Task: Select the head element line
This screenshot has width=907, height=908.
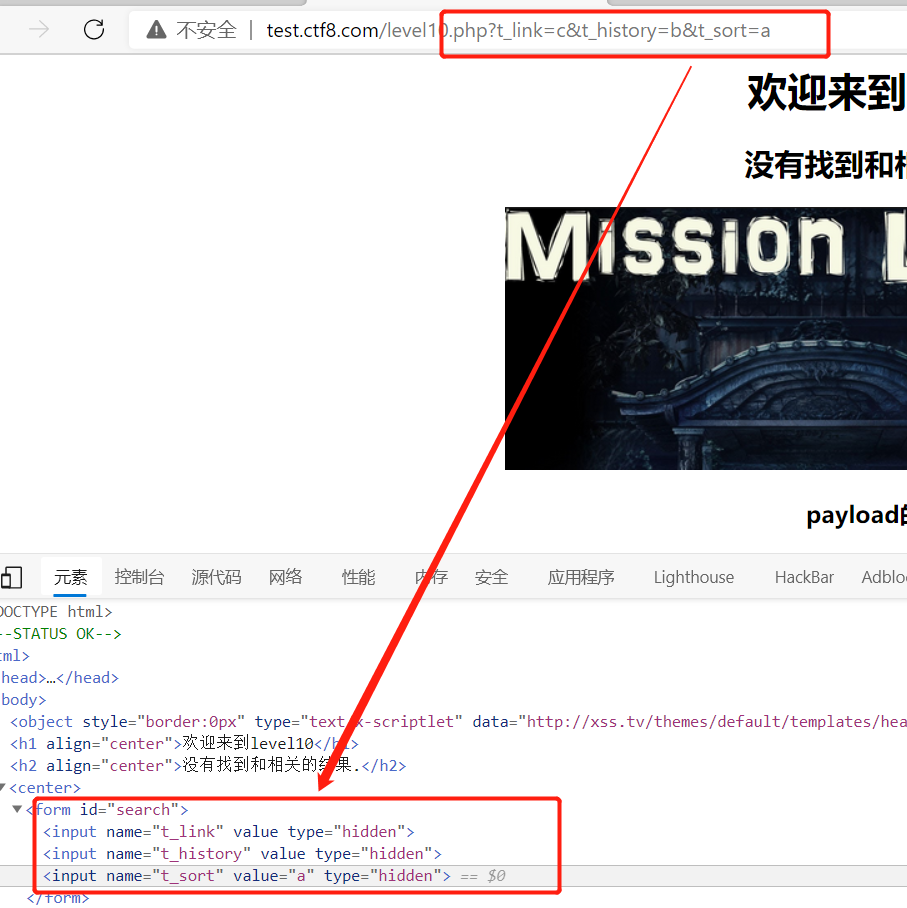Action: [60, 678]
